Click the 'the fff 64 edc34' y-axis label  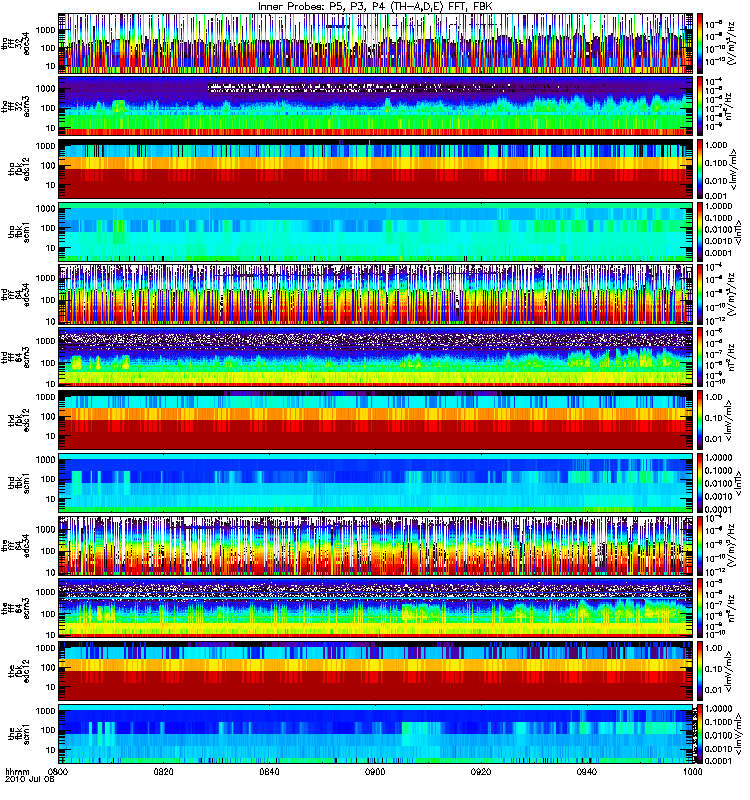pos(15,545)
